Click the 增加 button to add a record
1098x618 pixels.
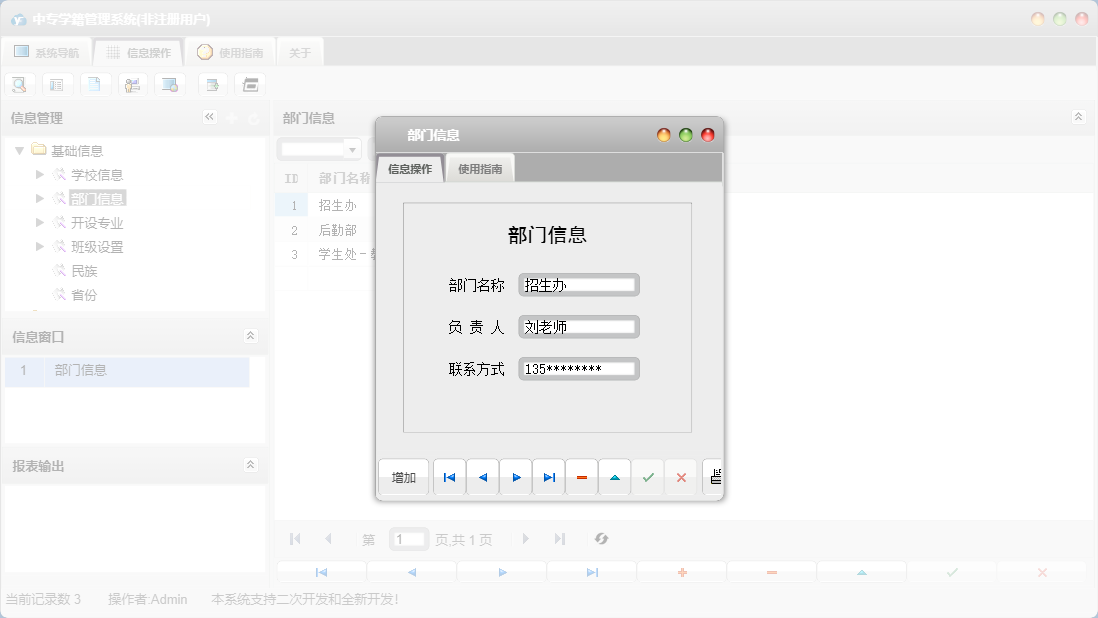coord(403,477)
